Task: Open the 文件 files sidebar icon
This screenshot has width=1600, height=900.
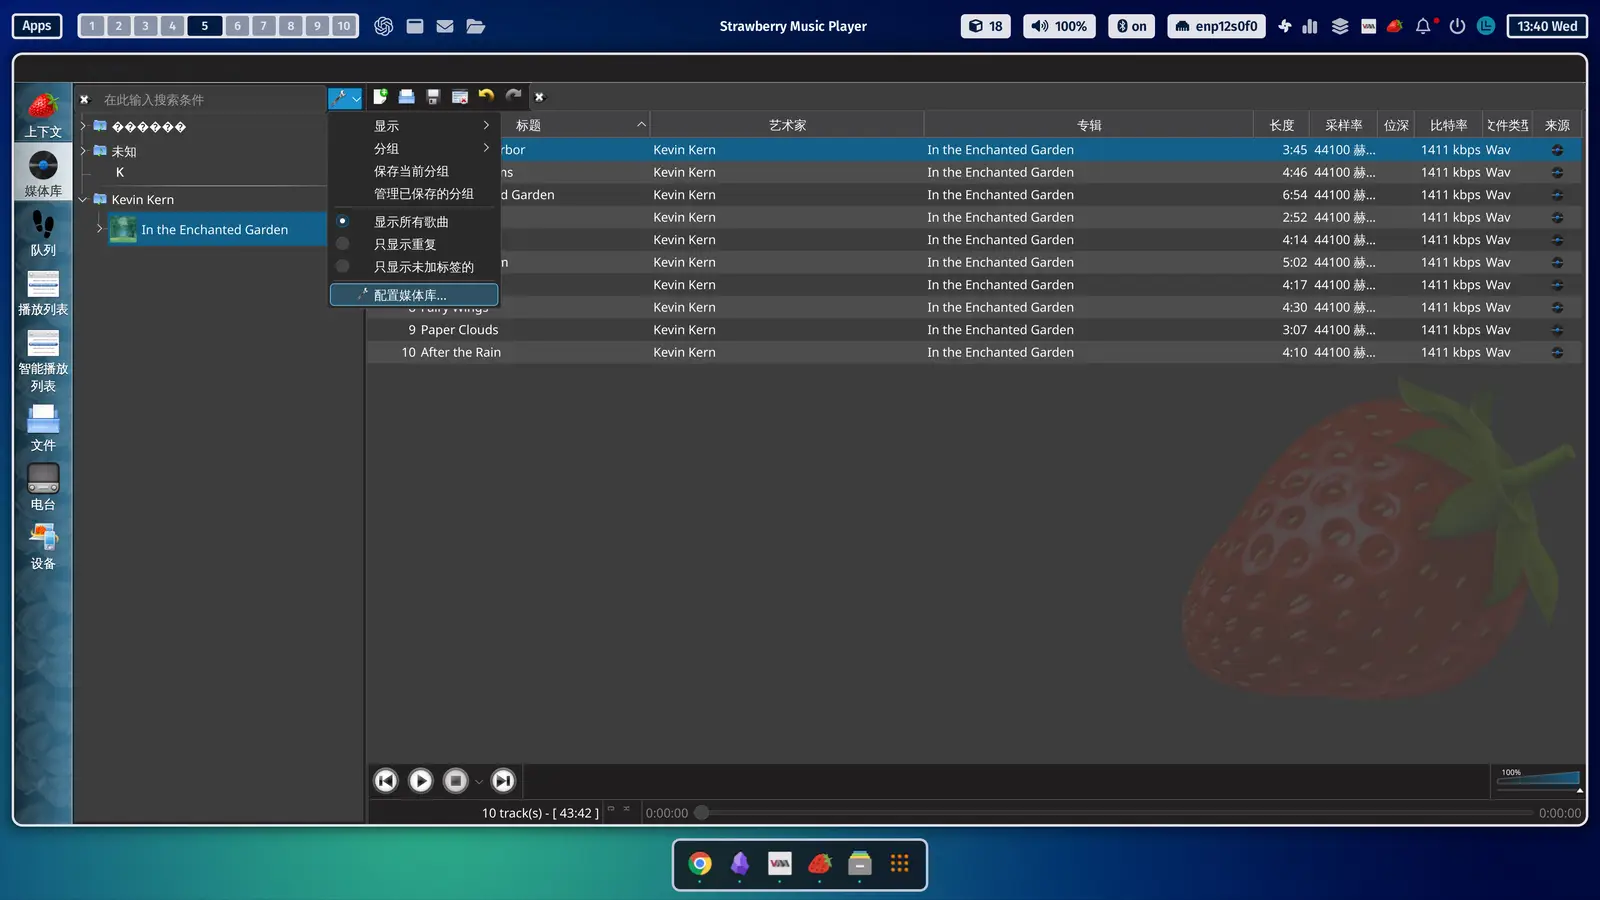Action: (x=43, y=428)
